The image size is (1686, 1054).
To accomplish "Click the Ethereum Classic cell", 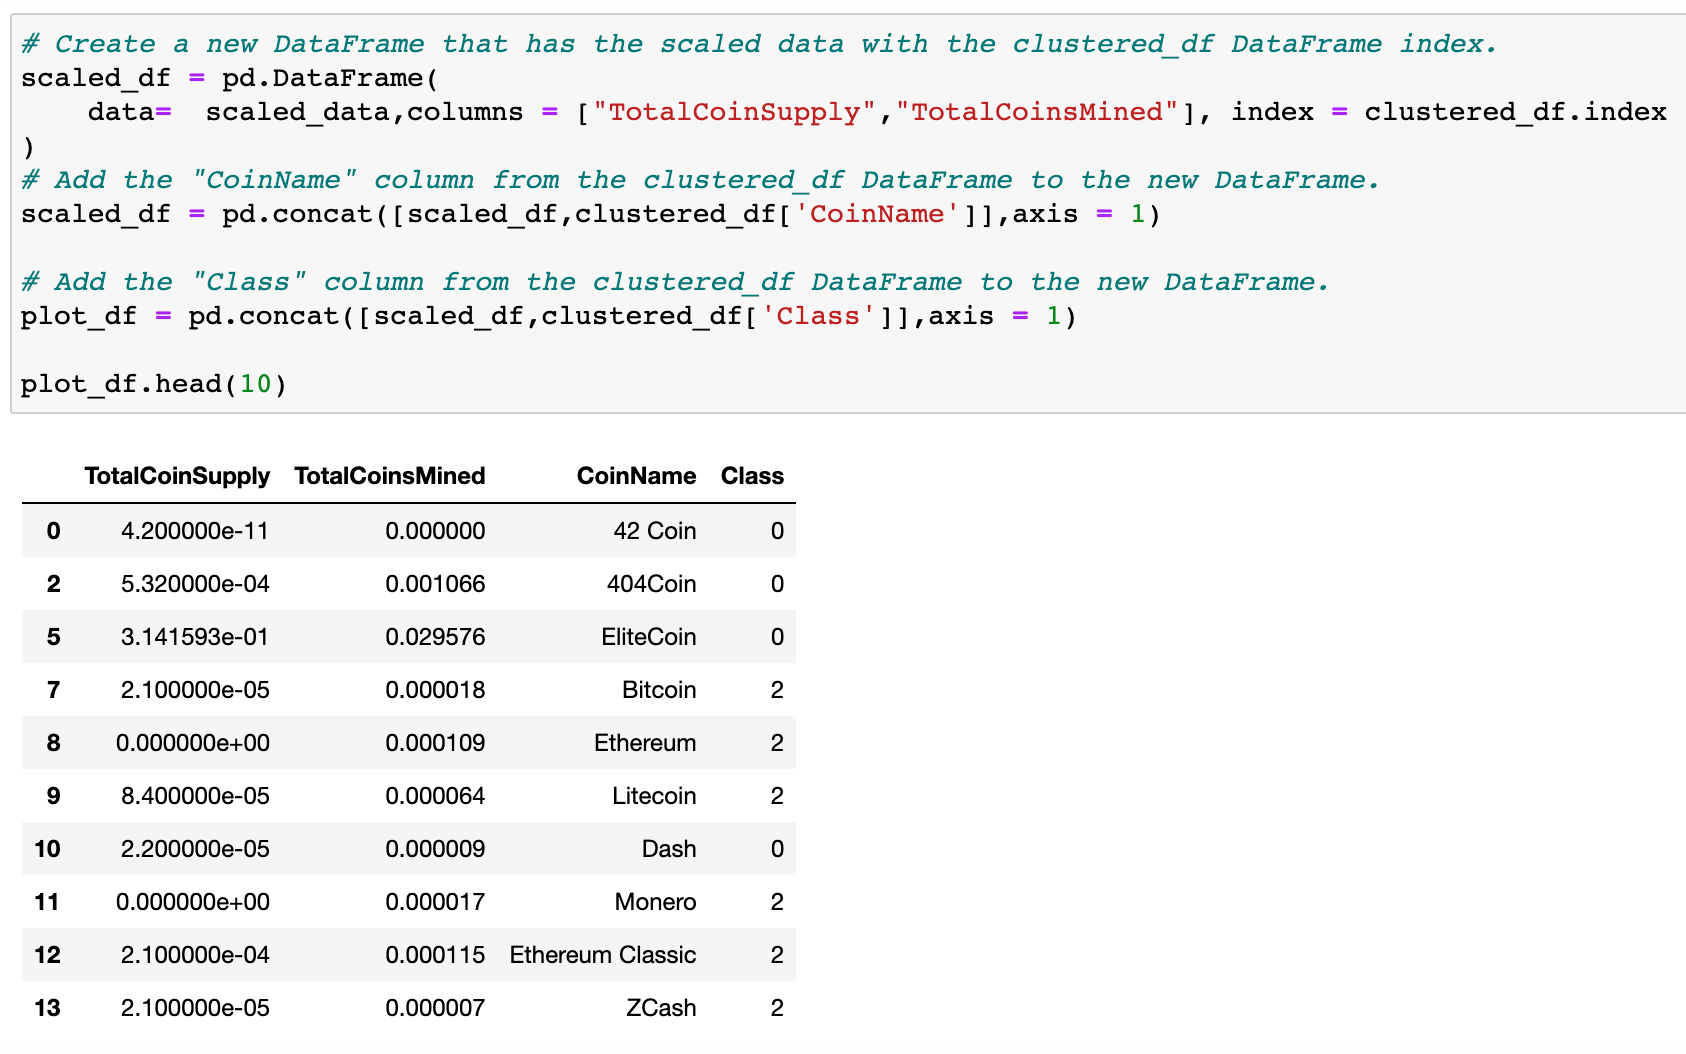I will 602,955.
